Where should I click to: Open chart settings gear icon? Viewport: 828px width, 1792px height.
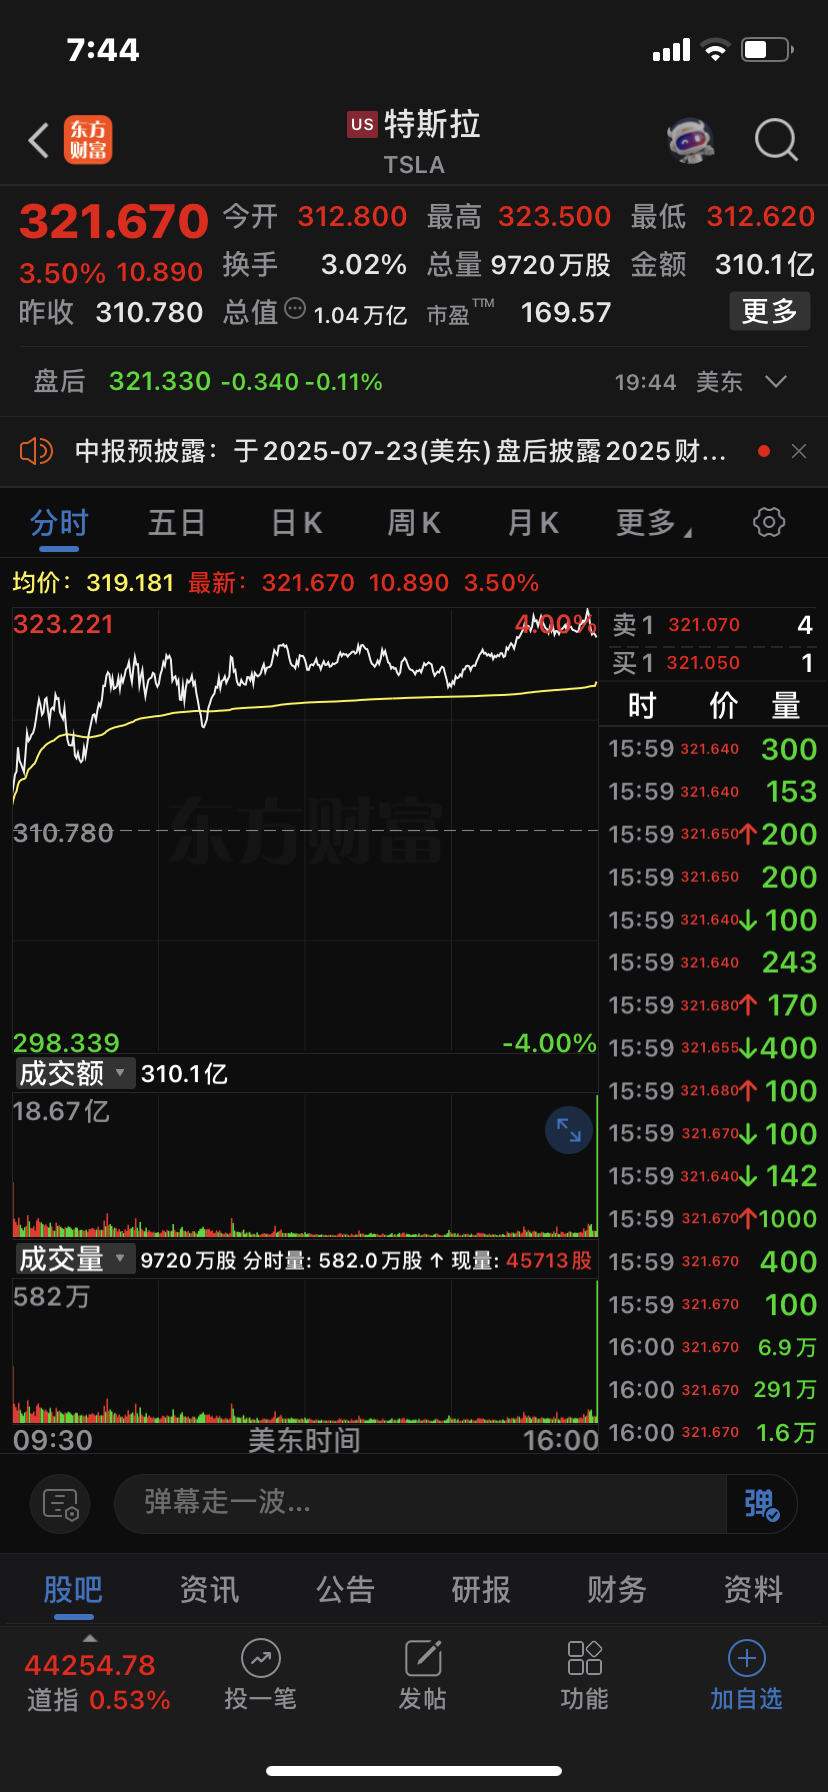coord(768,522)
